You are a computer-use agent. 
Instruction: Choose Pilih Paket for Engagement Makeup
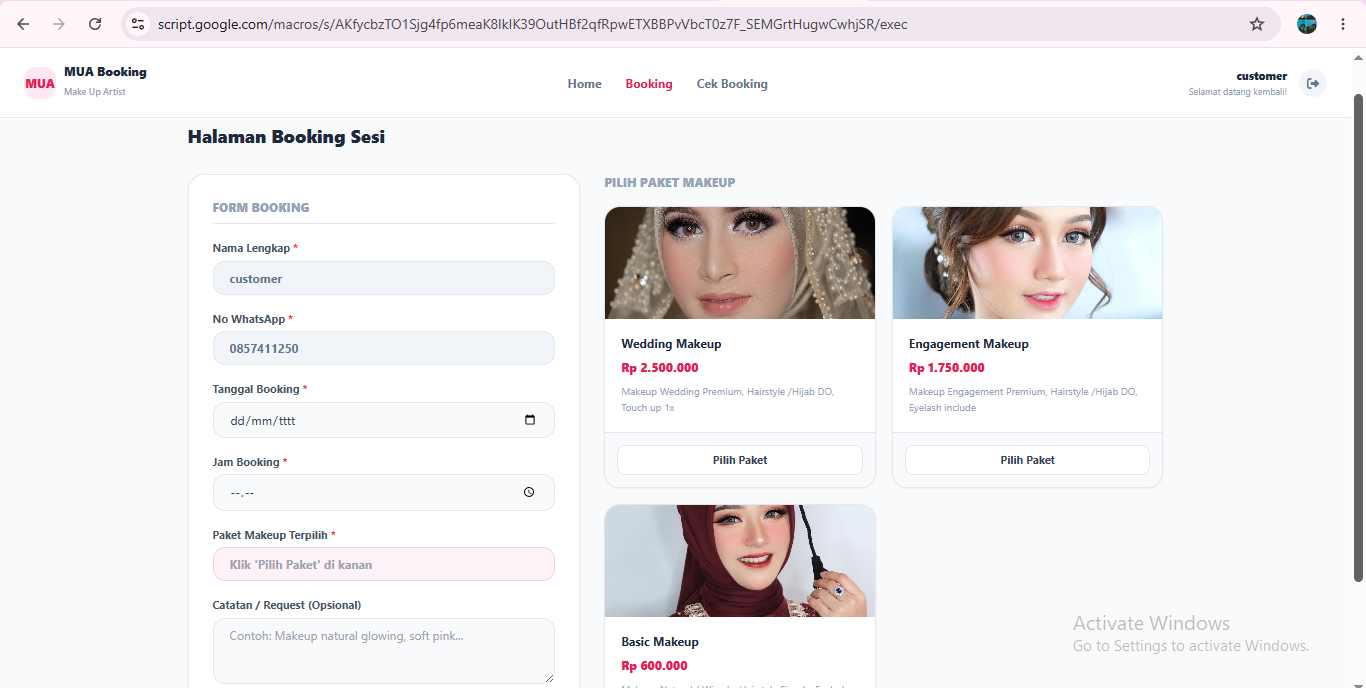pyautogui.click(x=1027, y=460)
